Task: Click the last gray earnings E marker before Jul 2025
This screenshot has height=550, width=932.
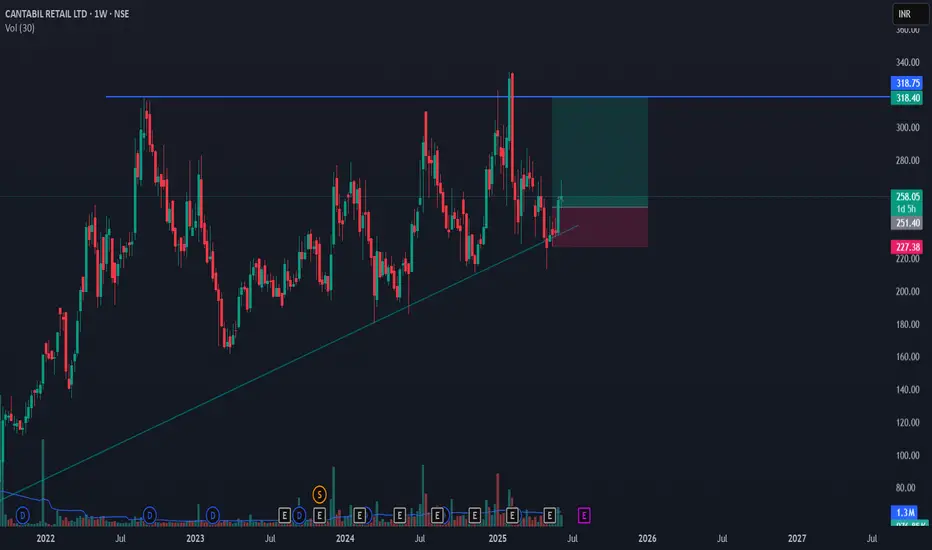Action: point(549,516)
